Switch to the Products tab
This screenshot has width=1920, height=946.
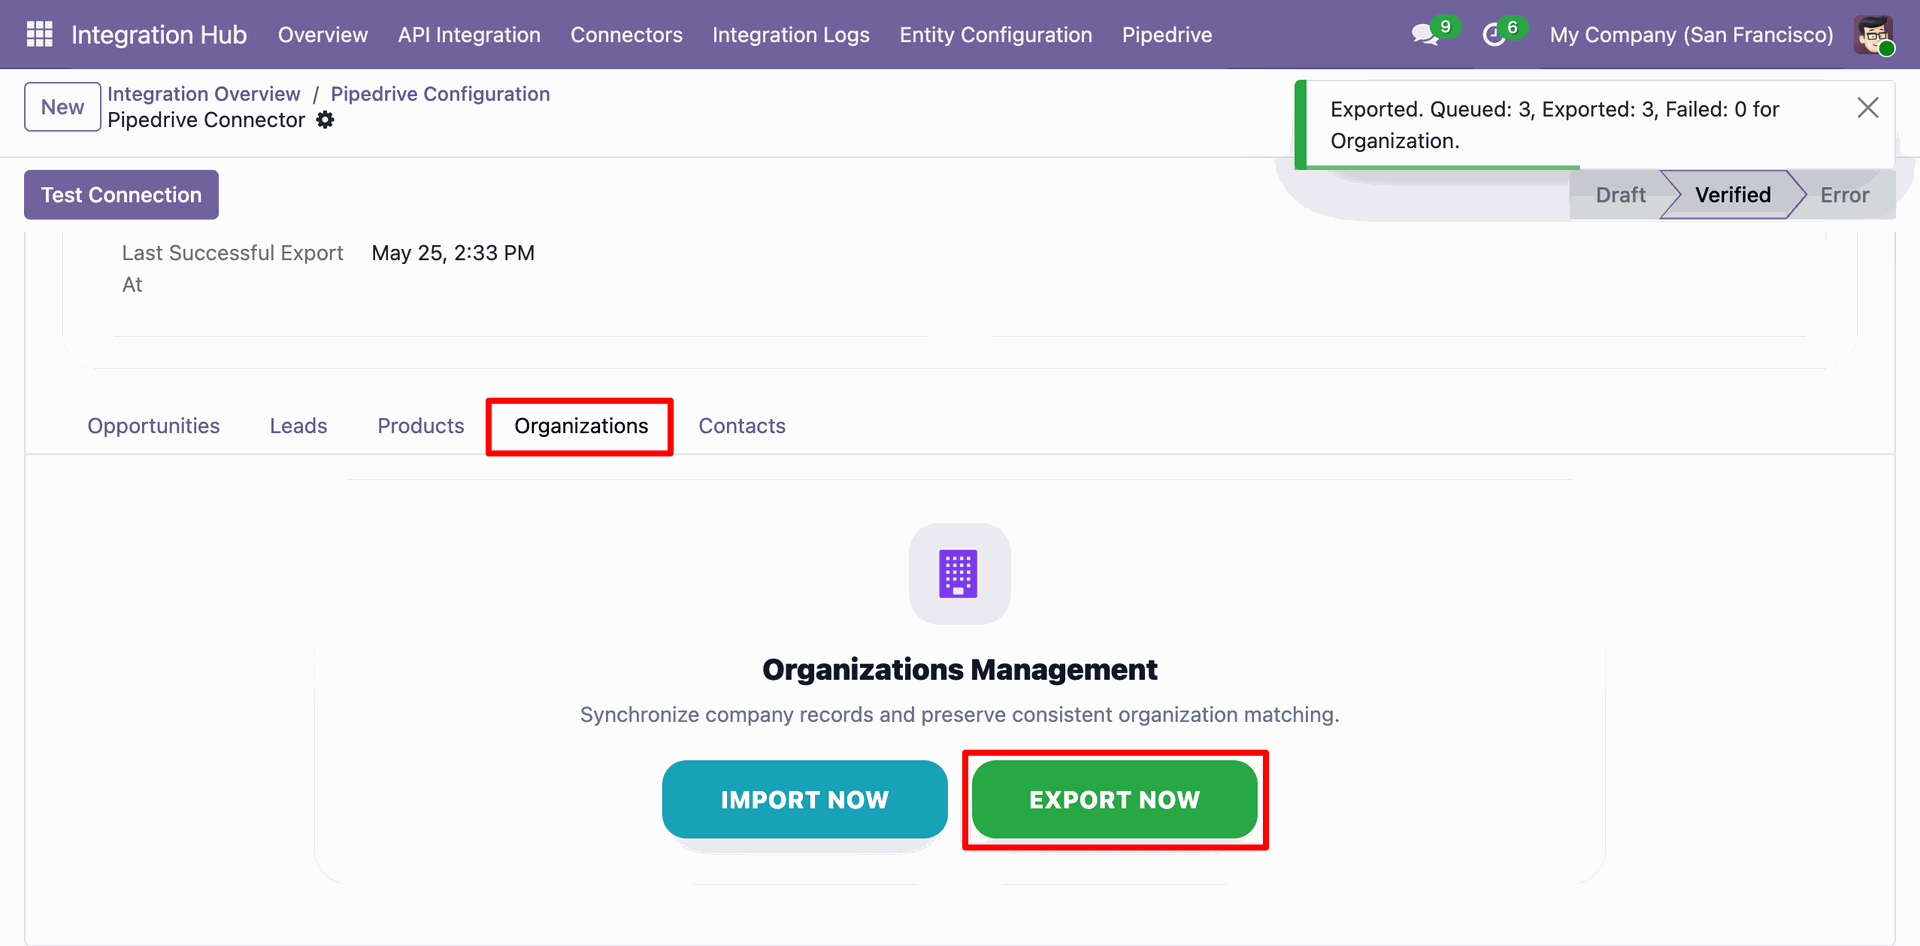pos(421,426)
